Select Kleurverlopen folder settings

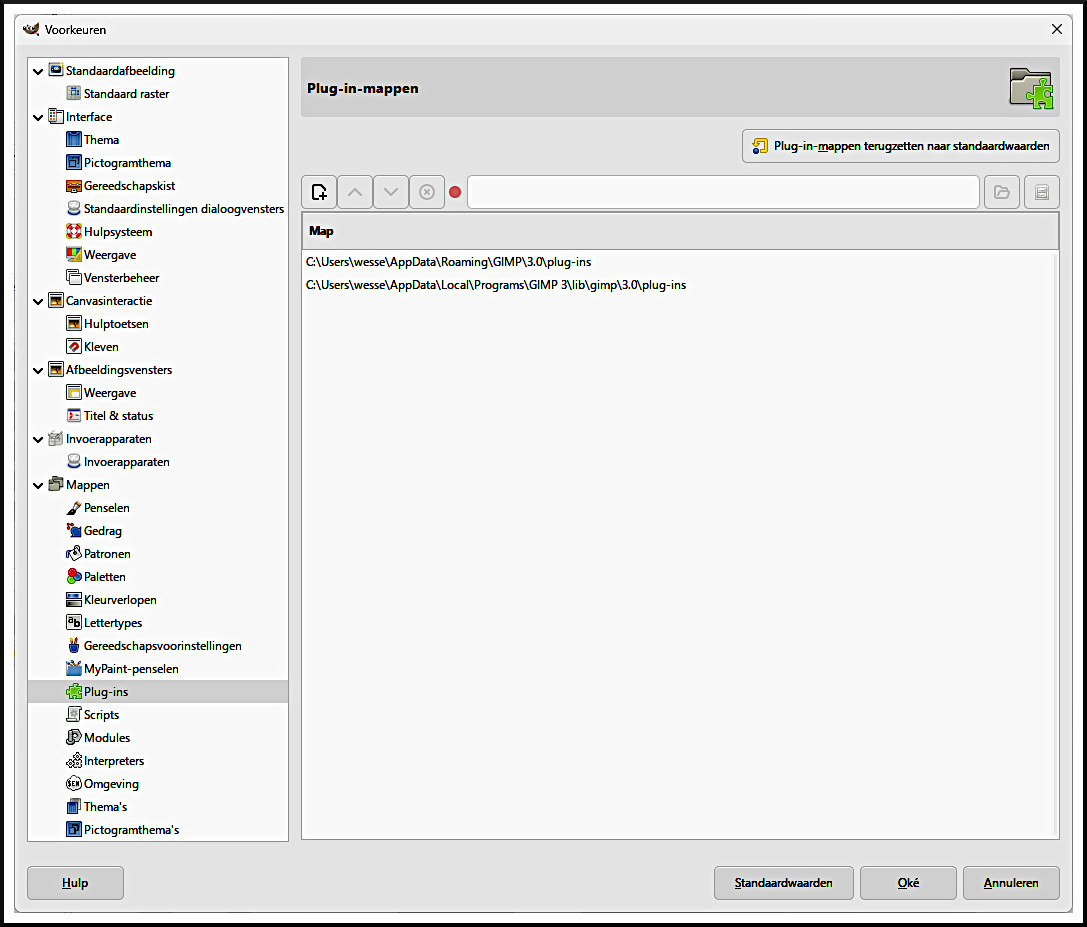coord(120,600)
